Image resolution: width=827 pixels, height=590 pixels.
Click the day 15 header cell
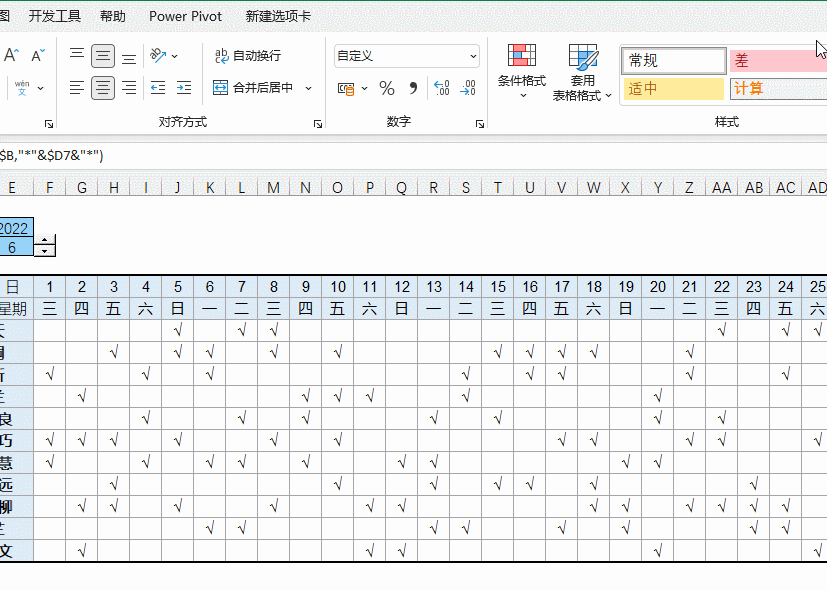click(498, 287)
